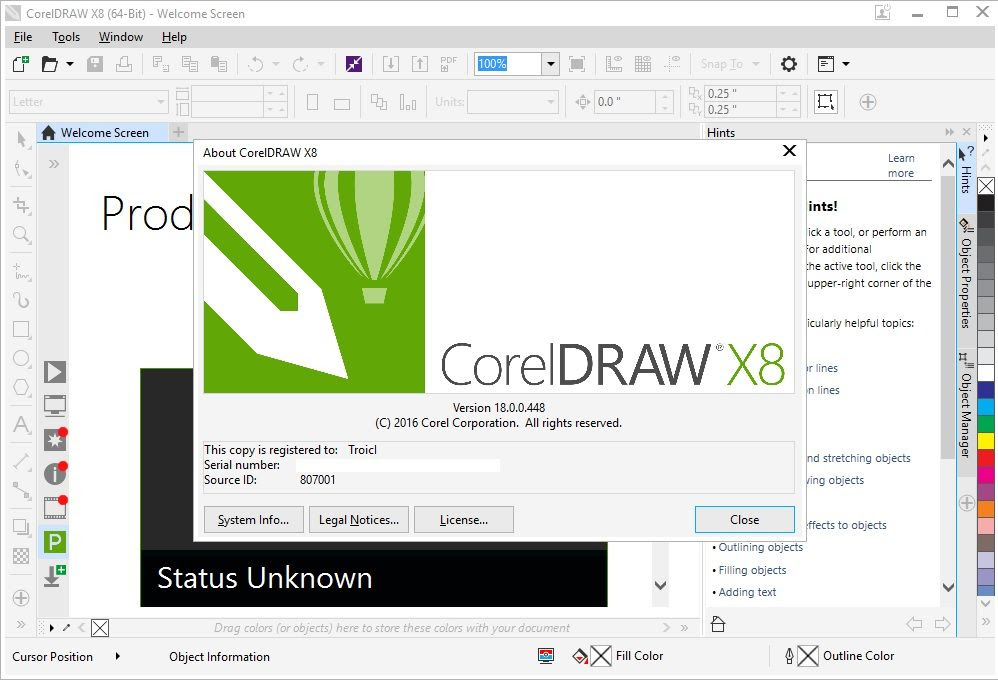Select the Transparency checkerboard tool
Image resolution: width=998 pixels, height=680 pixels.
[x=22, y=556]
